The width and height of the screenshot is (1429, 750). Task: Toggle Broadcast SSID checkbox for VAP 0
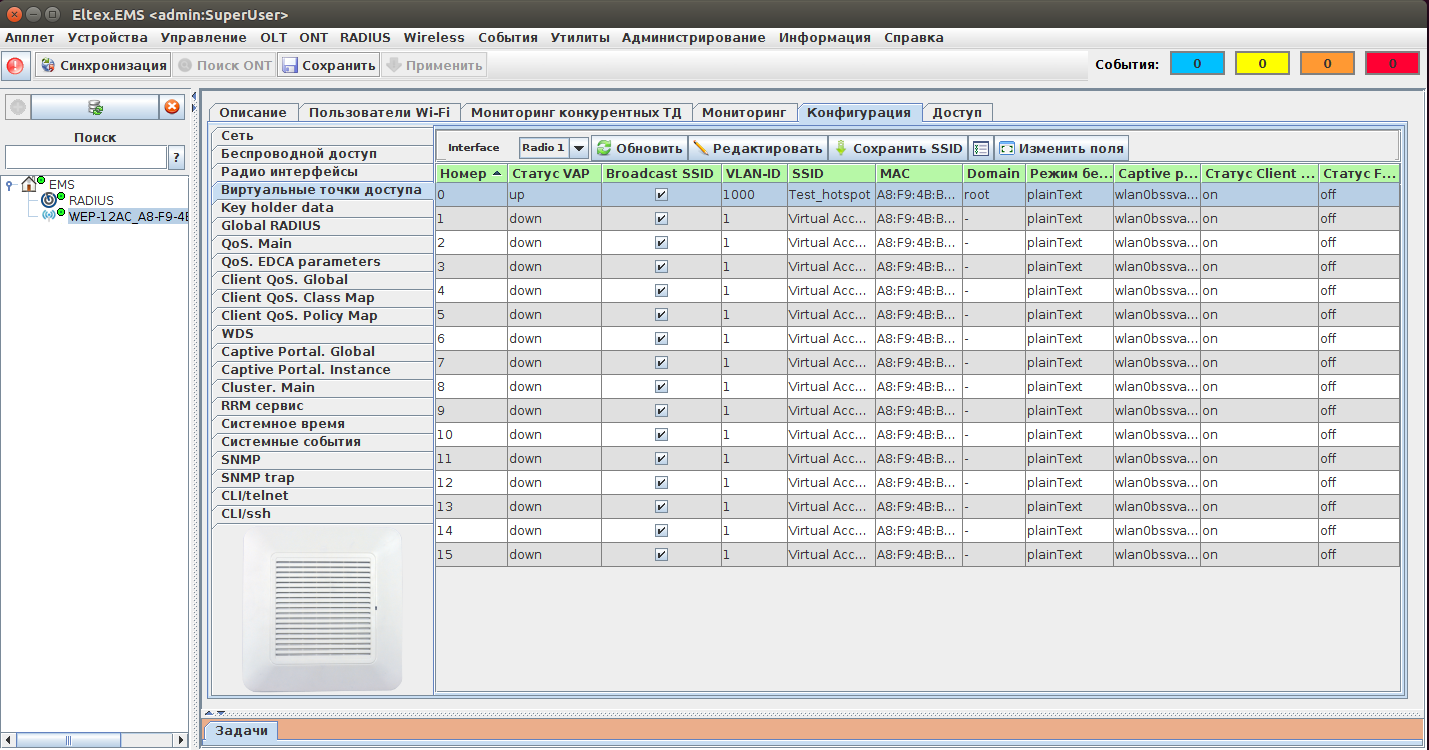pos(661,195)
